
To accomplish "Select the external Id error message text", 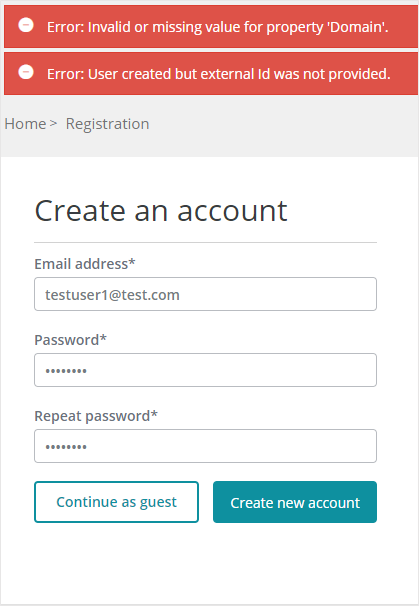I will coord(219,74).
